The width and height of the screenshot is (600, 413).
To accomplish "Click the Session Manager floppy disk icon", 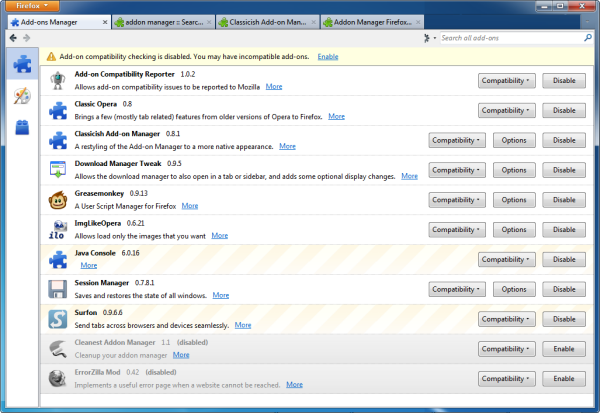I will coord(58,289).
